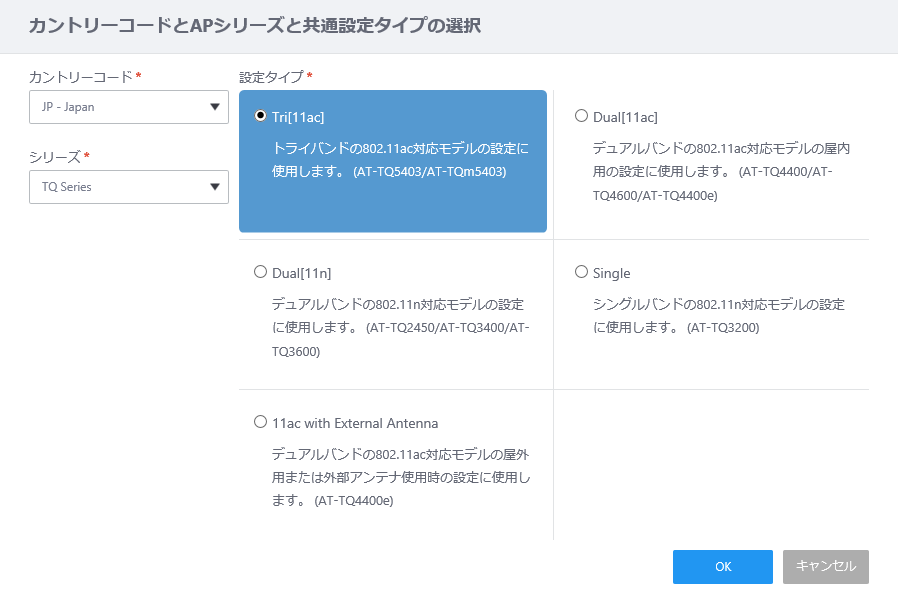Click the Single description mentioning AT-TQ3200
This screenshot has height=608, width=898.
pyautogui.click(x=719, y=315)
